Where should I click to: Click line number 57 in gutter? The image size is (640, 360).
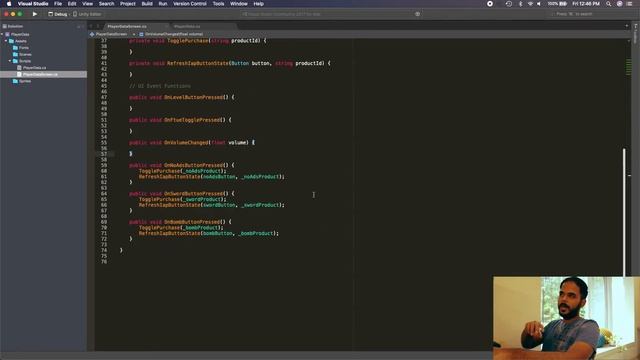click(x=104, y=154)
